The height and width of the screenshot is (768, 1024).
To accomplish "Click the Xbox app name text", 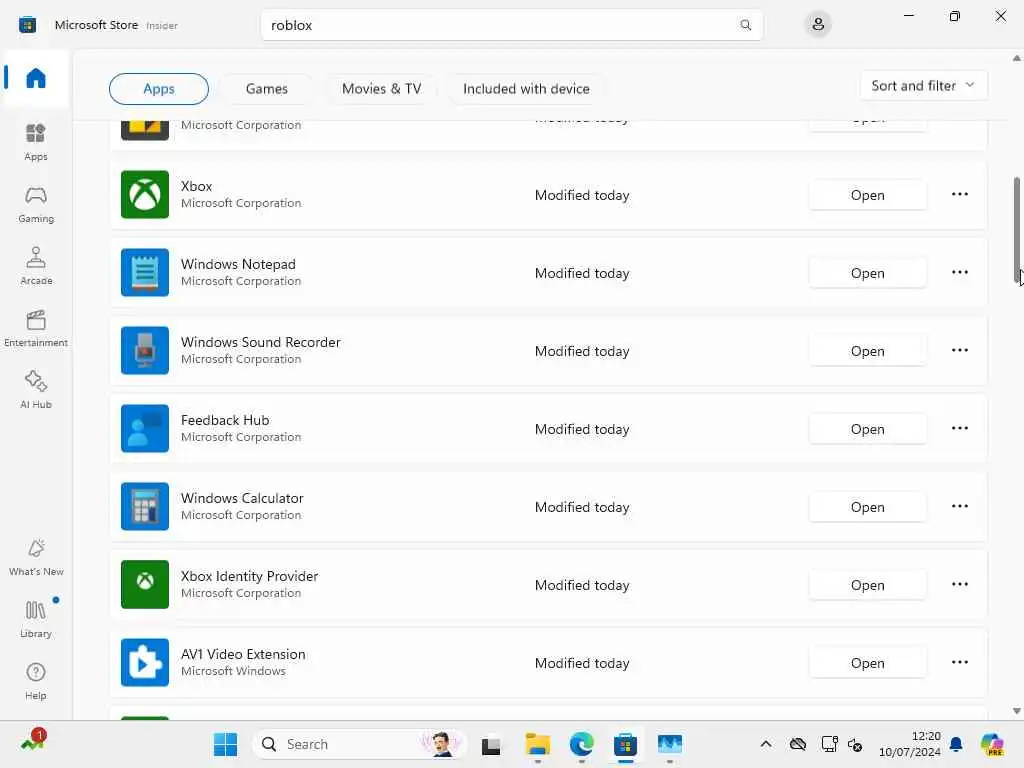I will coord(197,186).
